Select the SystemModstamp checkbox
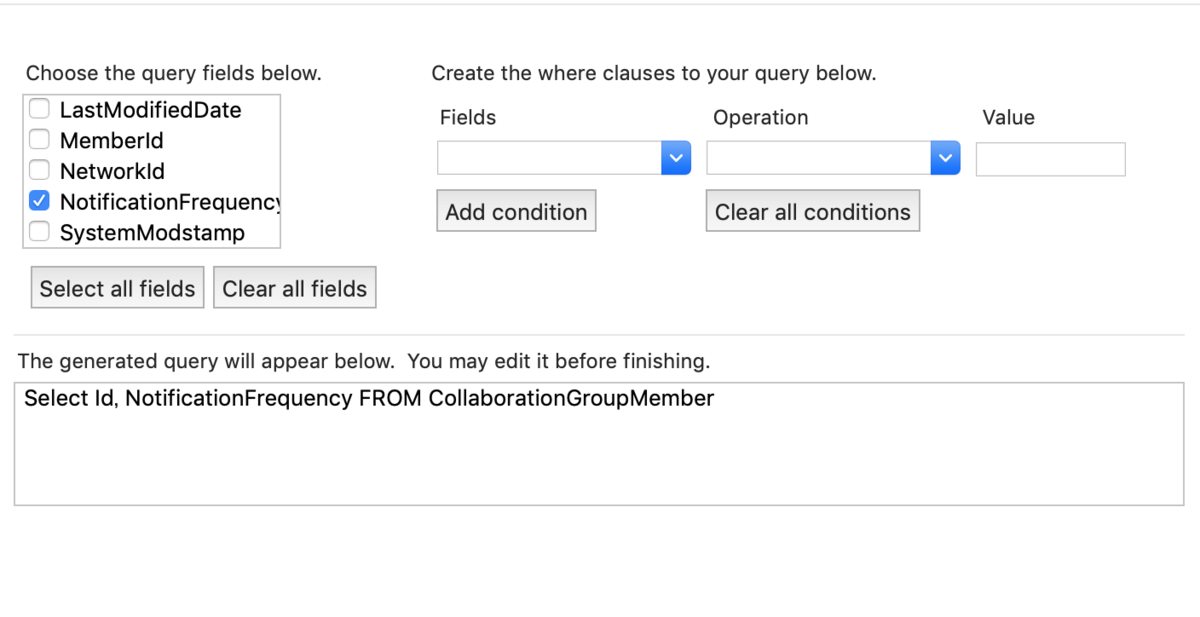The width and height of the screenshot is (1200, 617). click(x=39, y=232)
